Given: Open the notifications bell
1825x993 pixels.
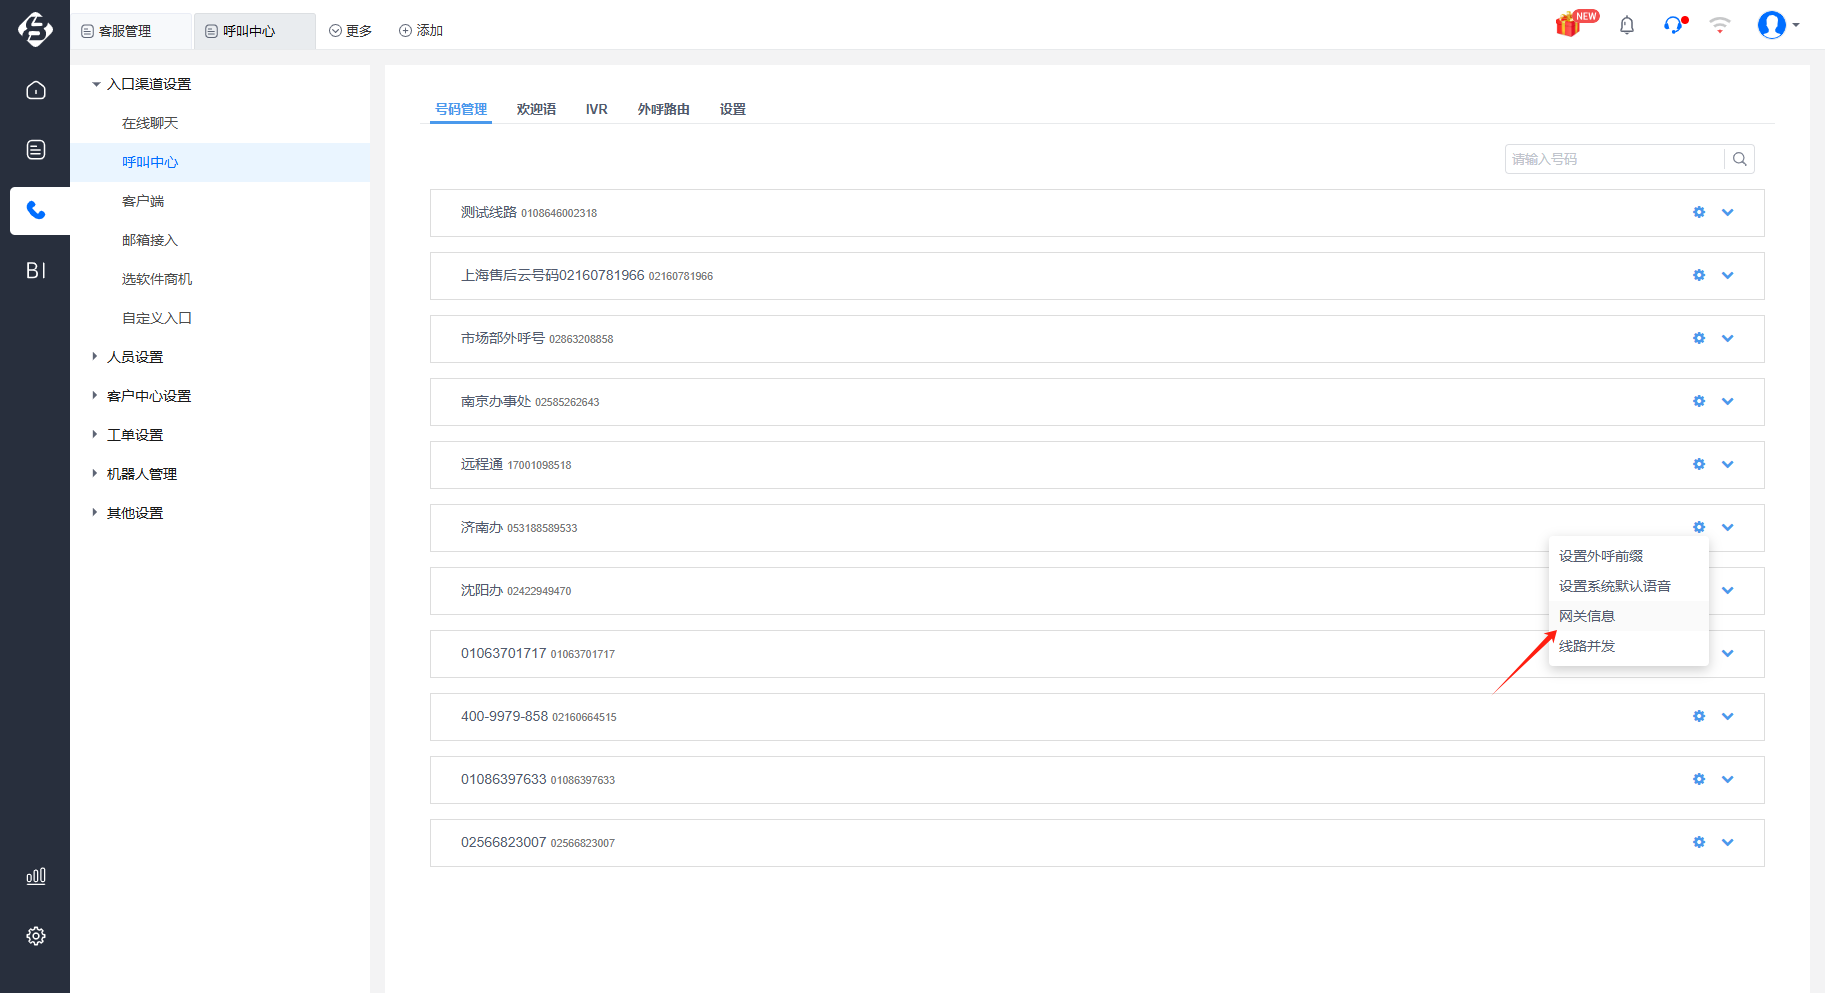Looking at the screenshot, I should pyautogui.click(x=1627, y=25).
